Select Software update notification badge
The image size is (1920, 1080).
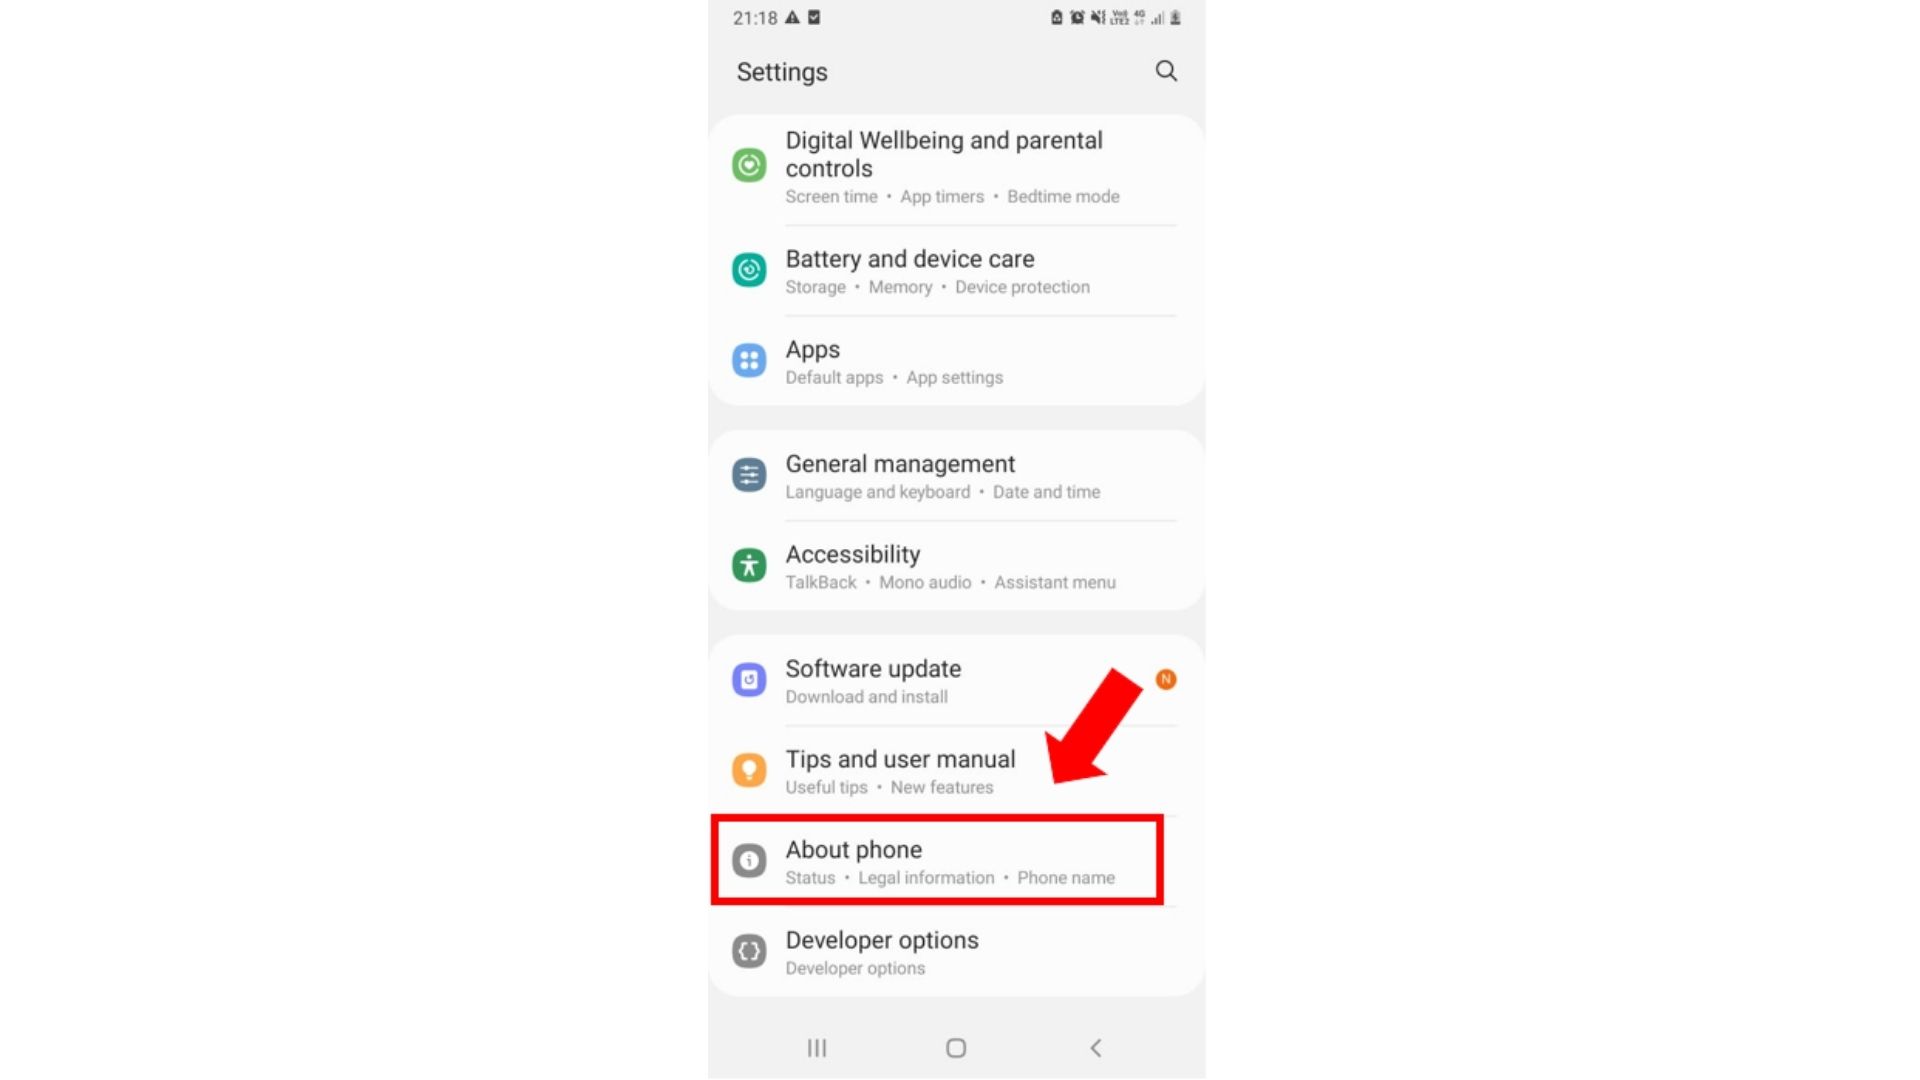(1164, 679)
